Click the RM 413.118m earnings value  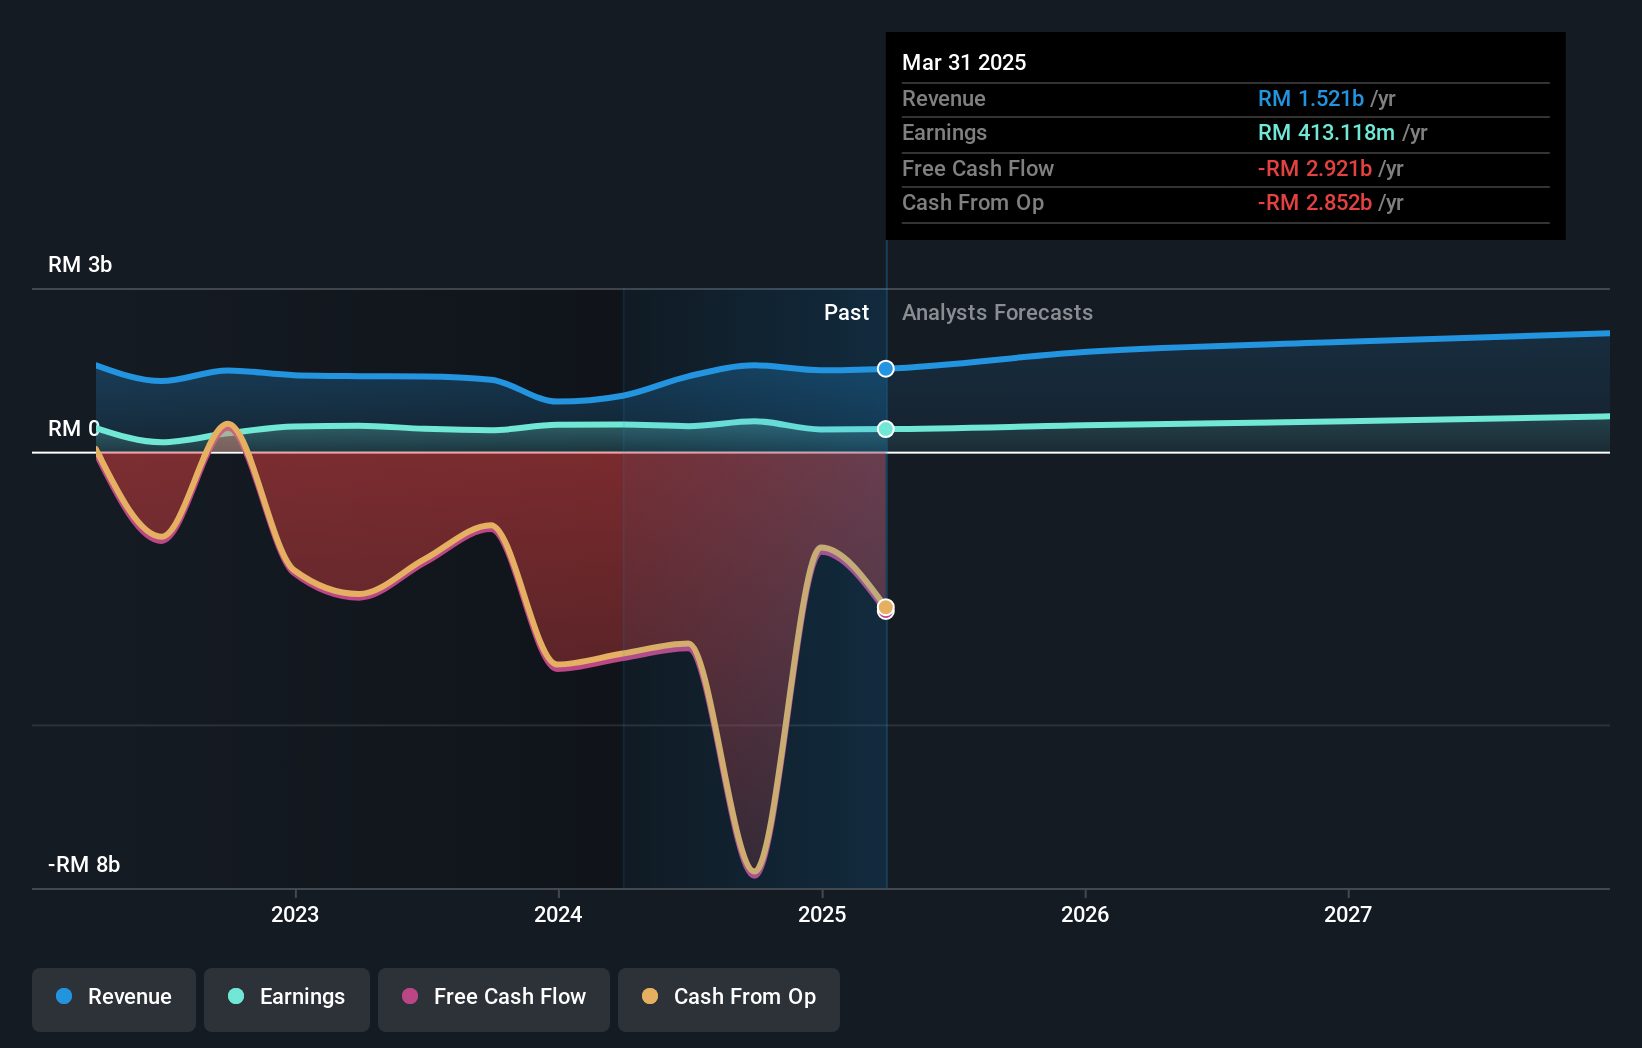pyautogui.click(x=1326, y=133)
